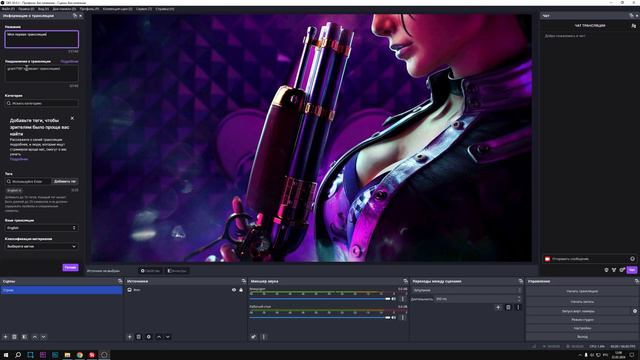Open chat users list icon
Screen dimensions: 640x360
tap(633, 26)
